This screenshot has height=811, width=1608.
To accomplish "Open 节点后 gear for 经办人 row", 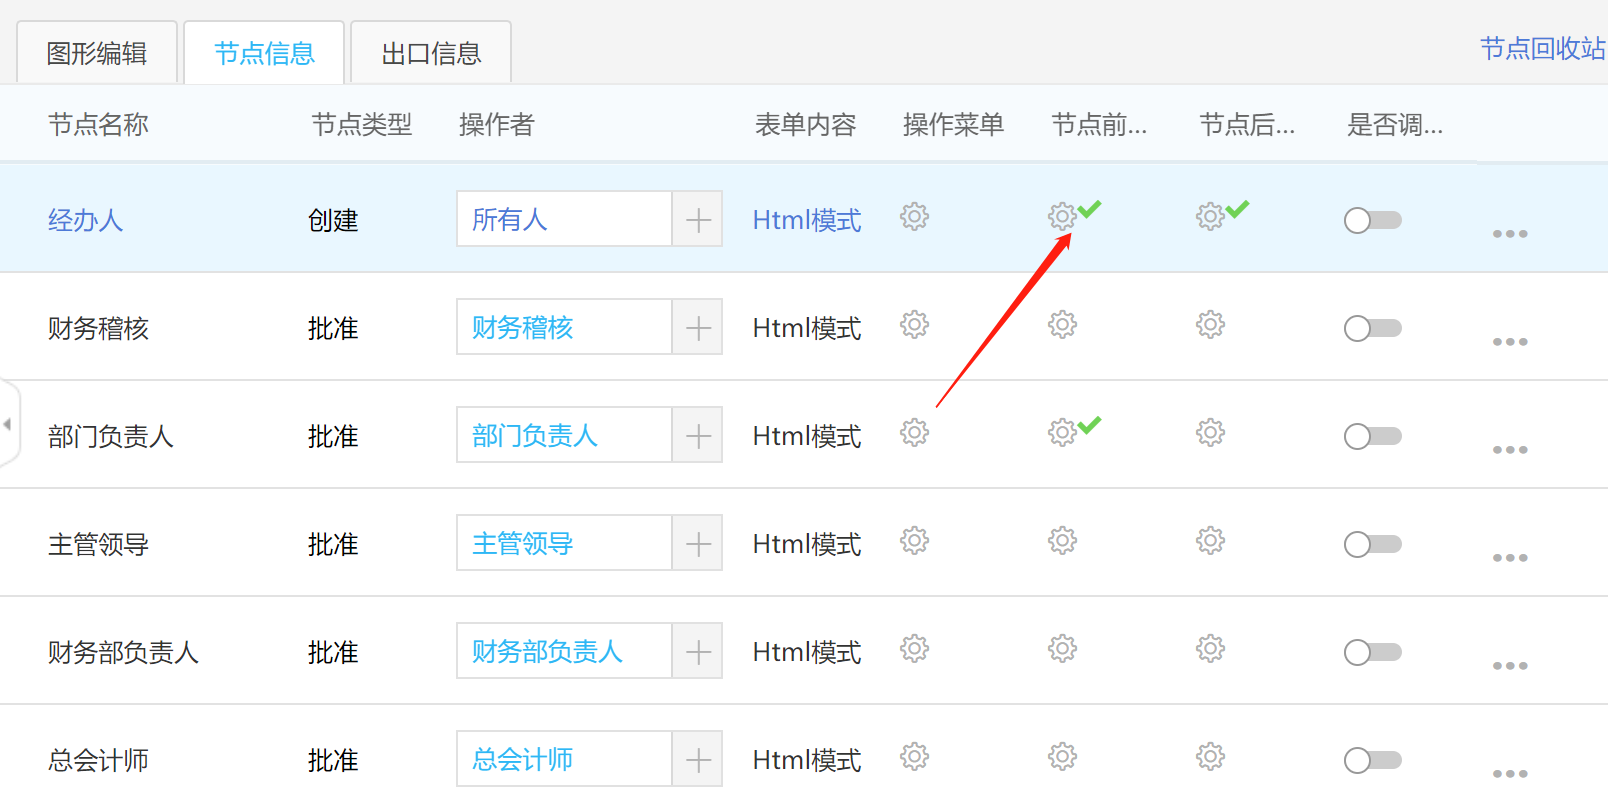I will 1210,216.
